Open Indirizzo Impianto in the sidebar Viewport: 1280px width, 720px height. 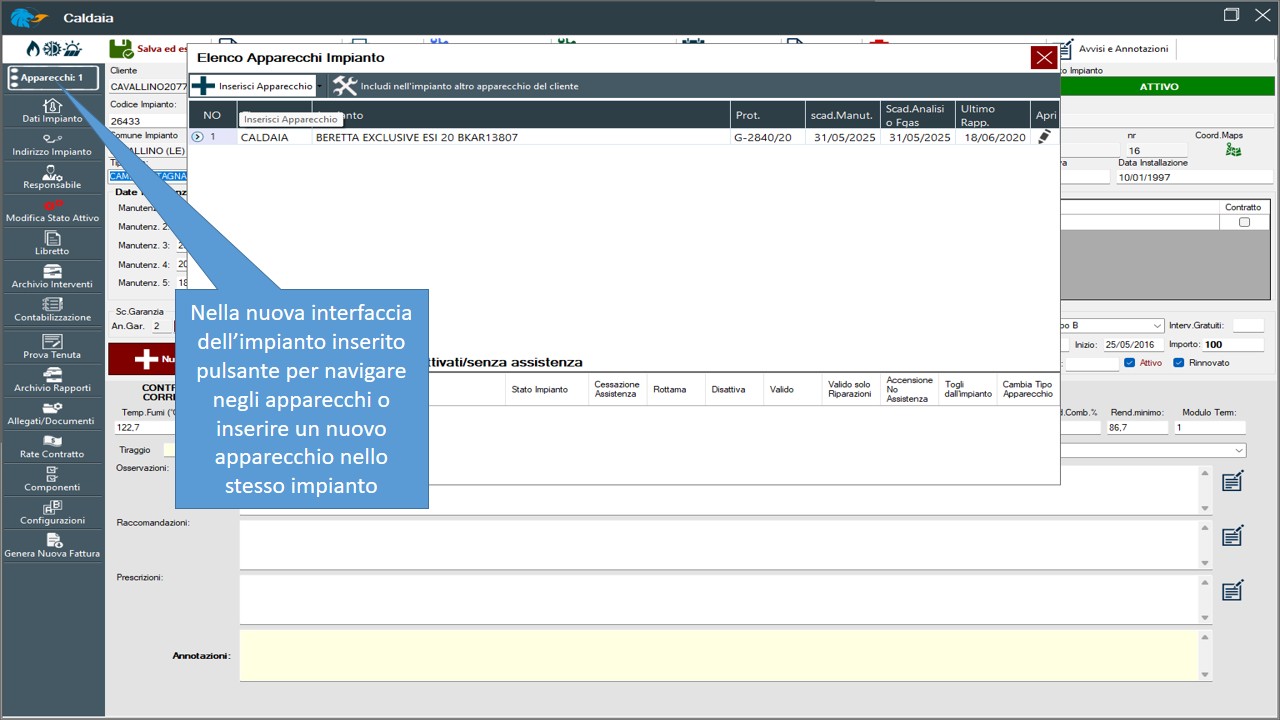52,144
